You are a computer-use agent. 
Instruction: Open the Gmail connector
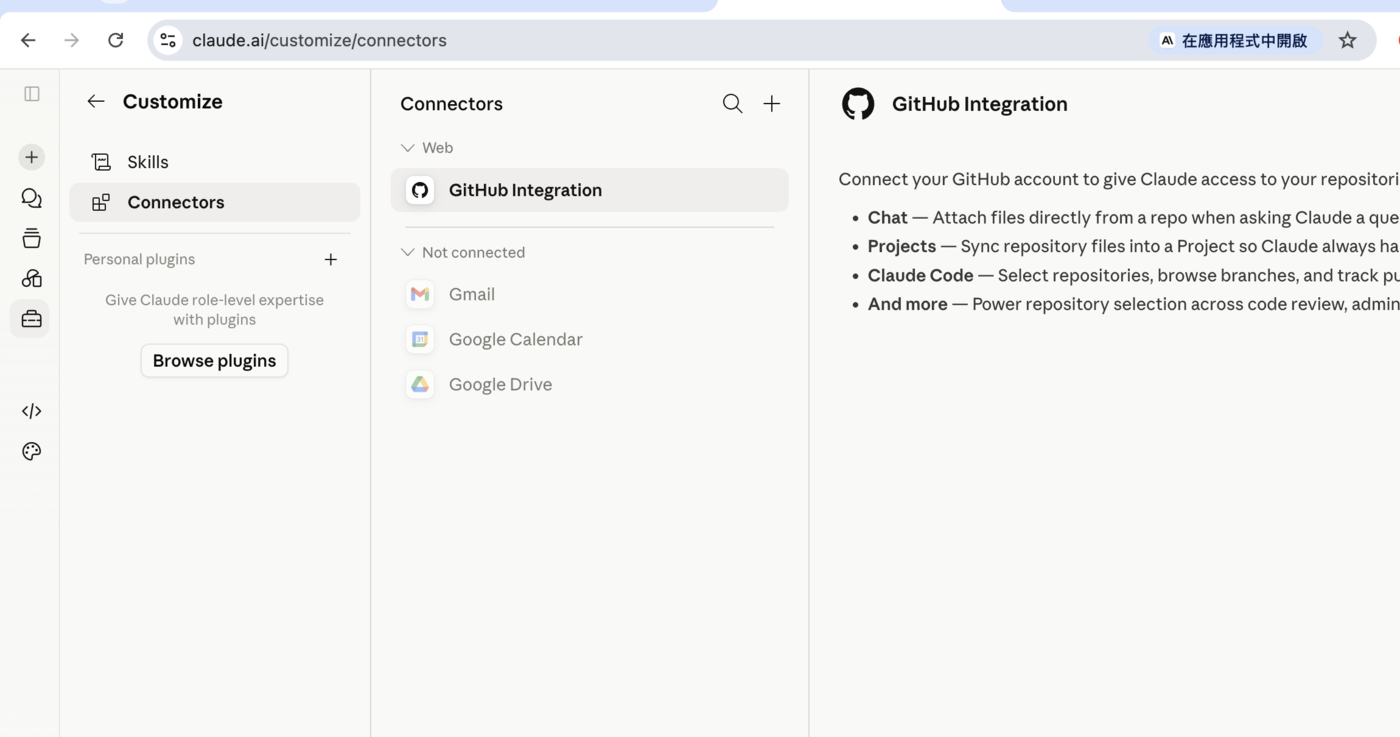point(590,294)
